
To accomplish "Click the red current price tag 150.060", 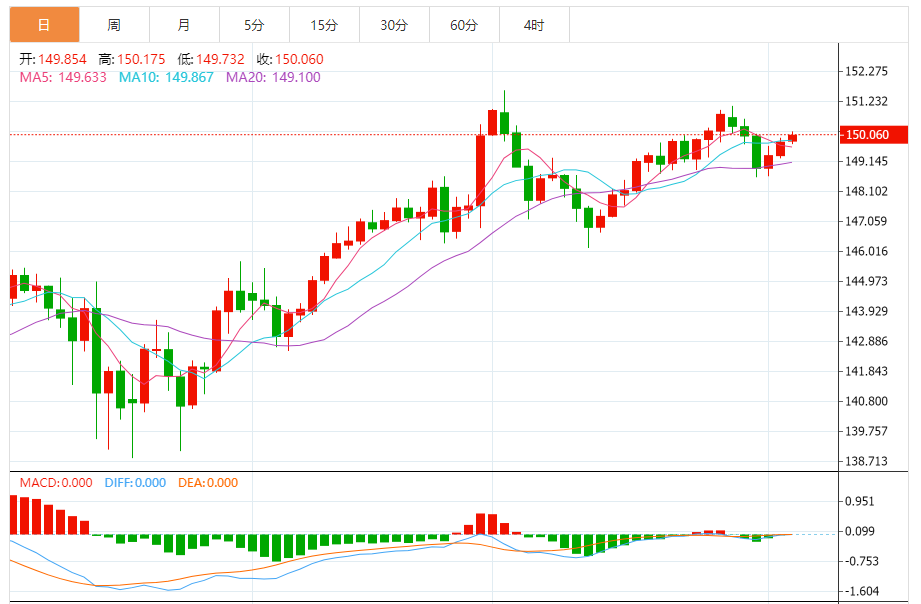I will click(x=873, y=135).
